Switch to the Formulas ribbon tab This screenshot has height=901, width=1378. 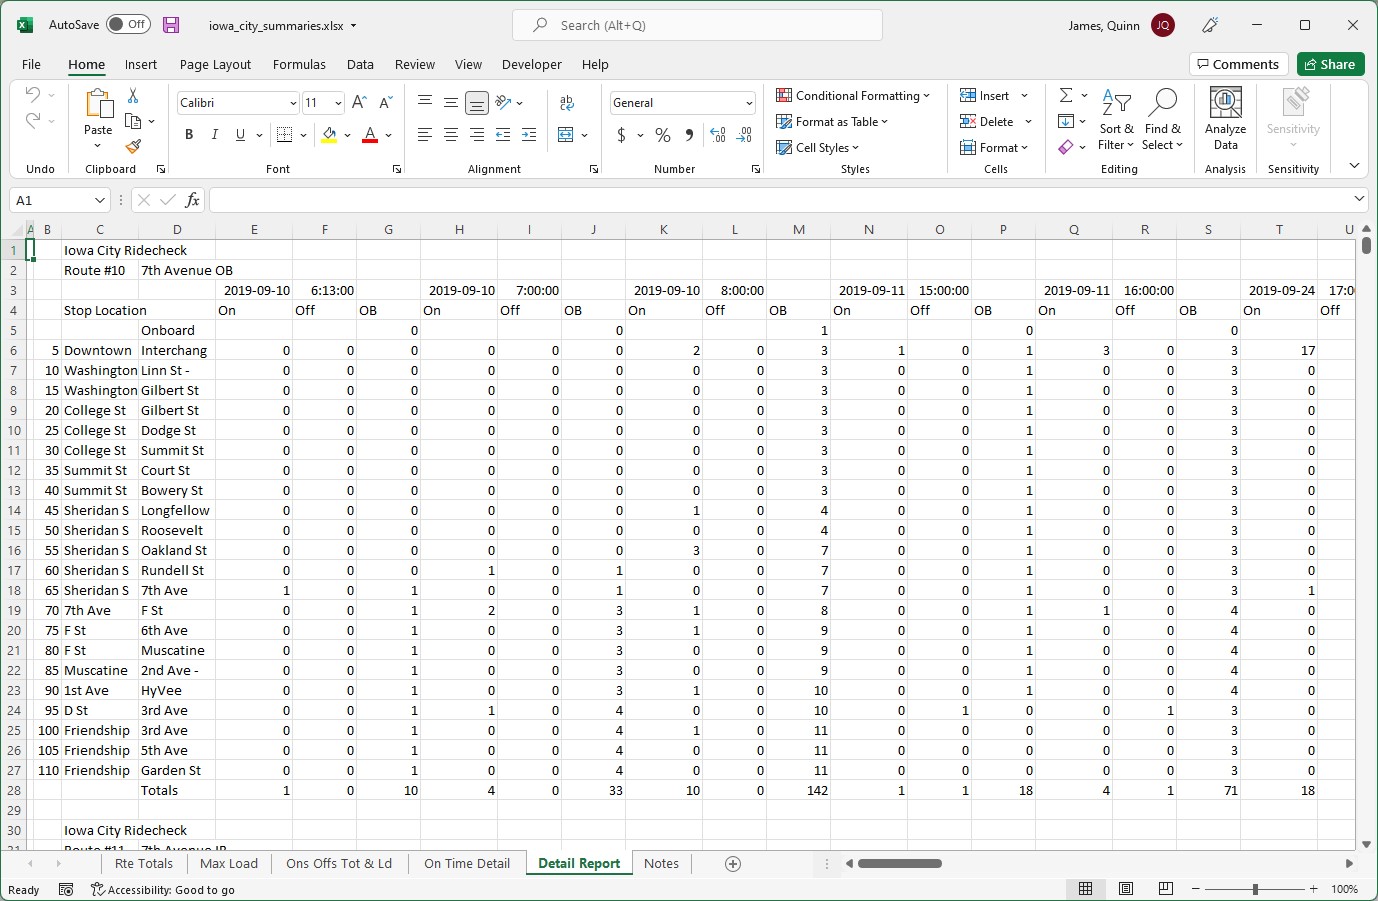coord(299,64)
